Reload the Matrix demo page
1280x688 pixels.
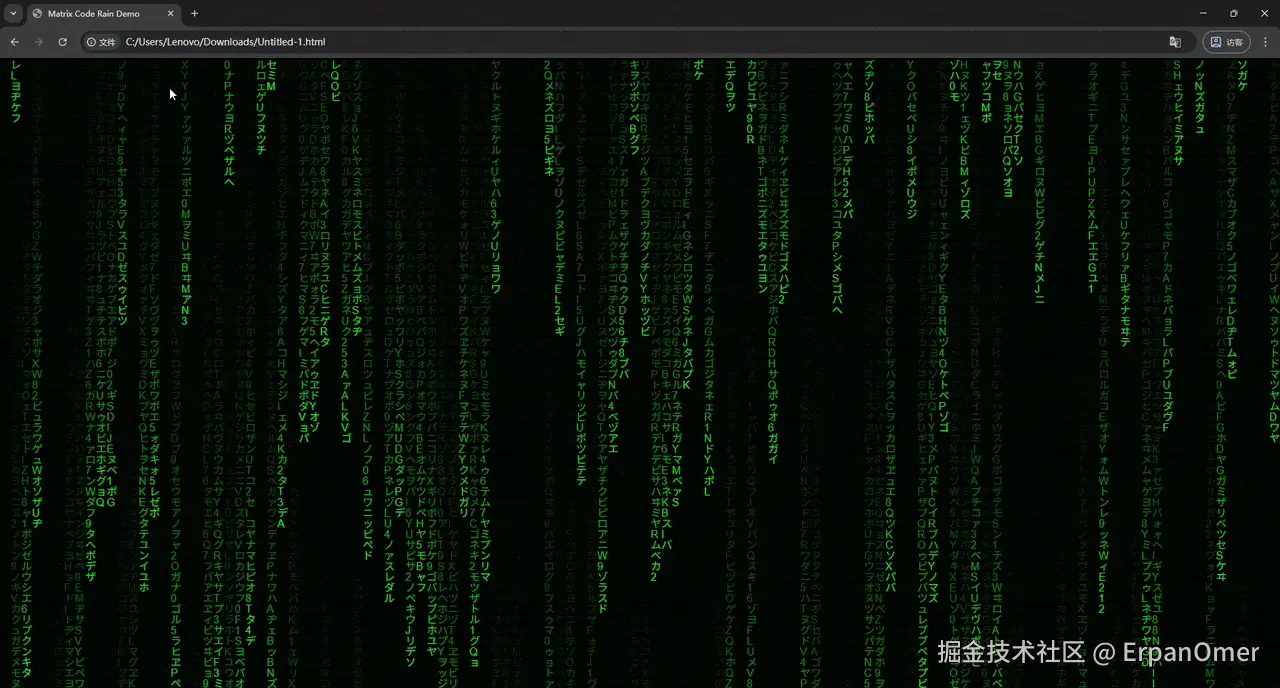pos(62,41)
